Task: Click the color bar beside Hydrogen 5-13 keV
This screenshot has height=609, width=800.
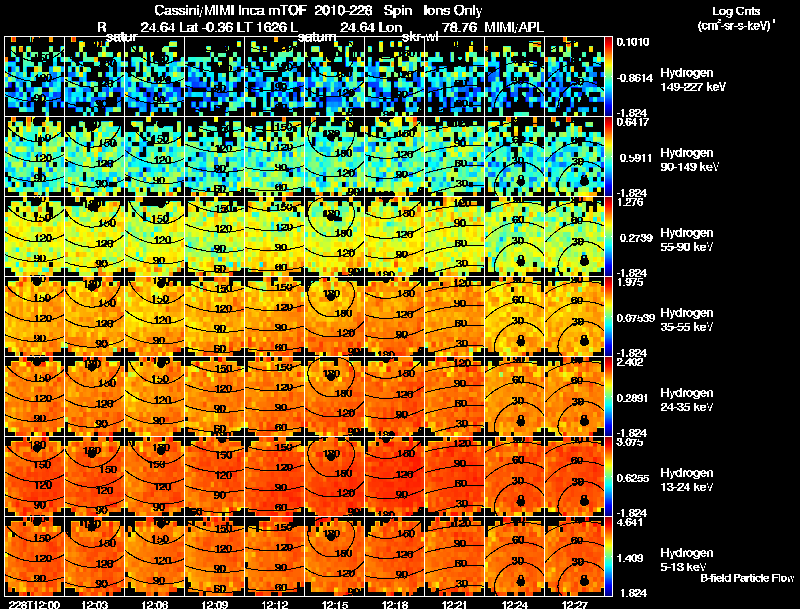Action: click(608, 557)
